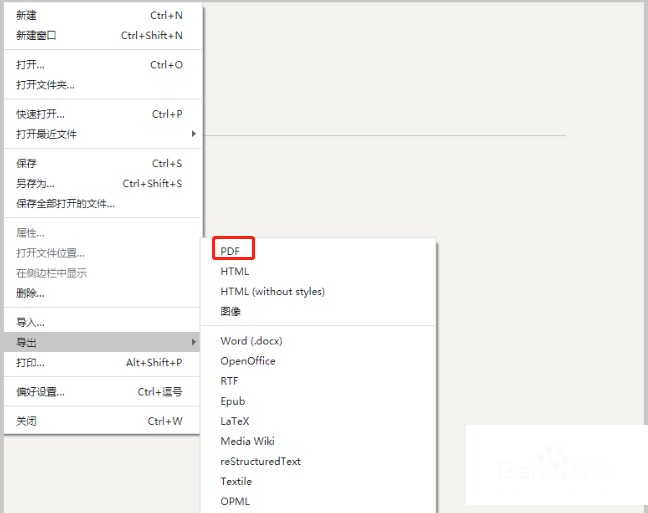Export as Textile
This screenshot has width=648, height=513.
[x=318, y=481]
